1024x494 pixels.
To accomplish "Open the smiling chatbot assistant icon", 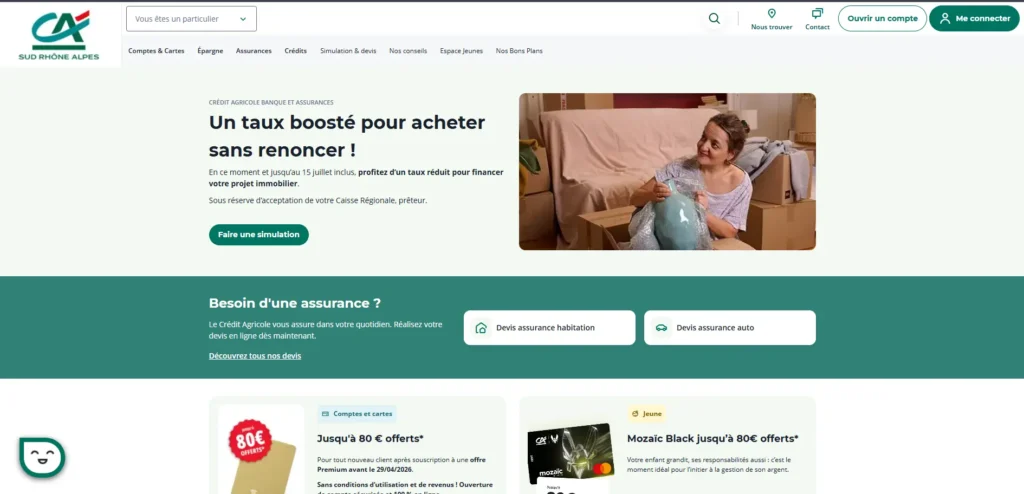I will tap(42, 457).
